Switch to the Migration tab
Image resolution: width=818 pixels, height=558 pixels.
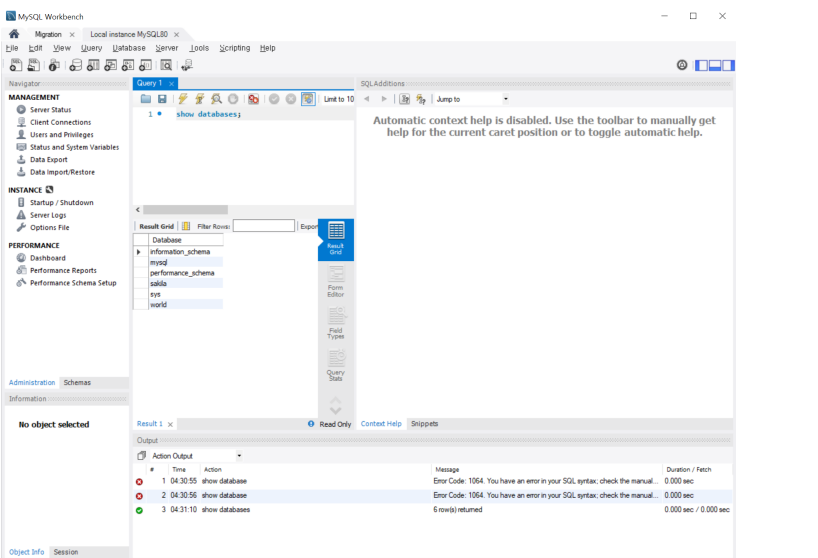click(x=48, y=34)
